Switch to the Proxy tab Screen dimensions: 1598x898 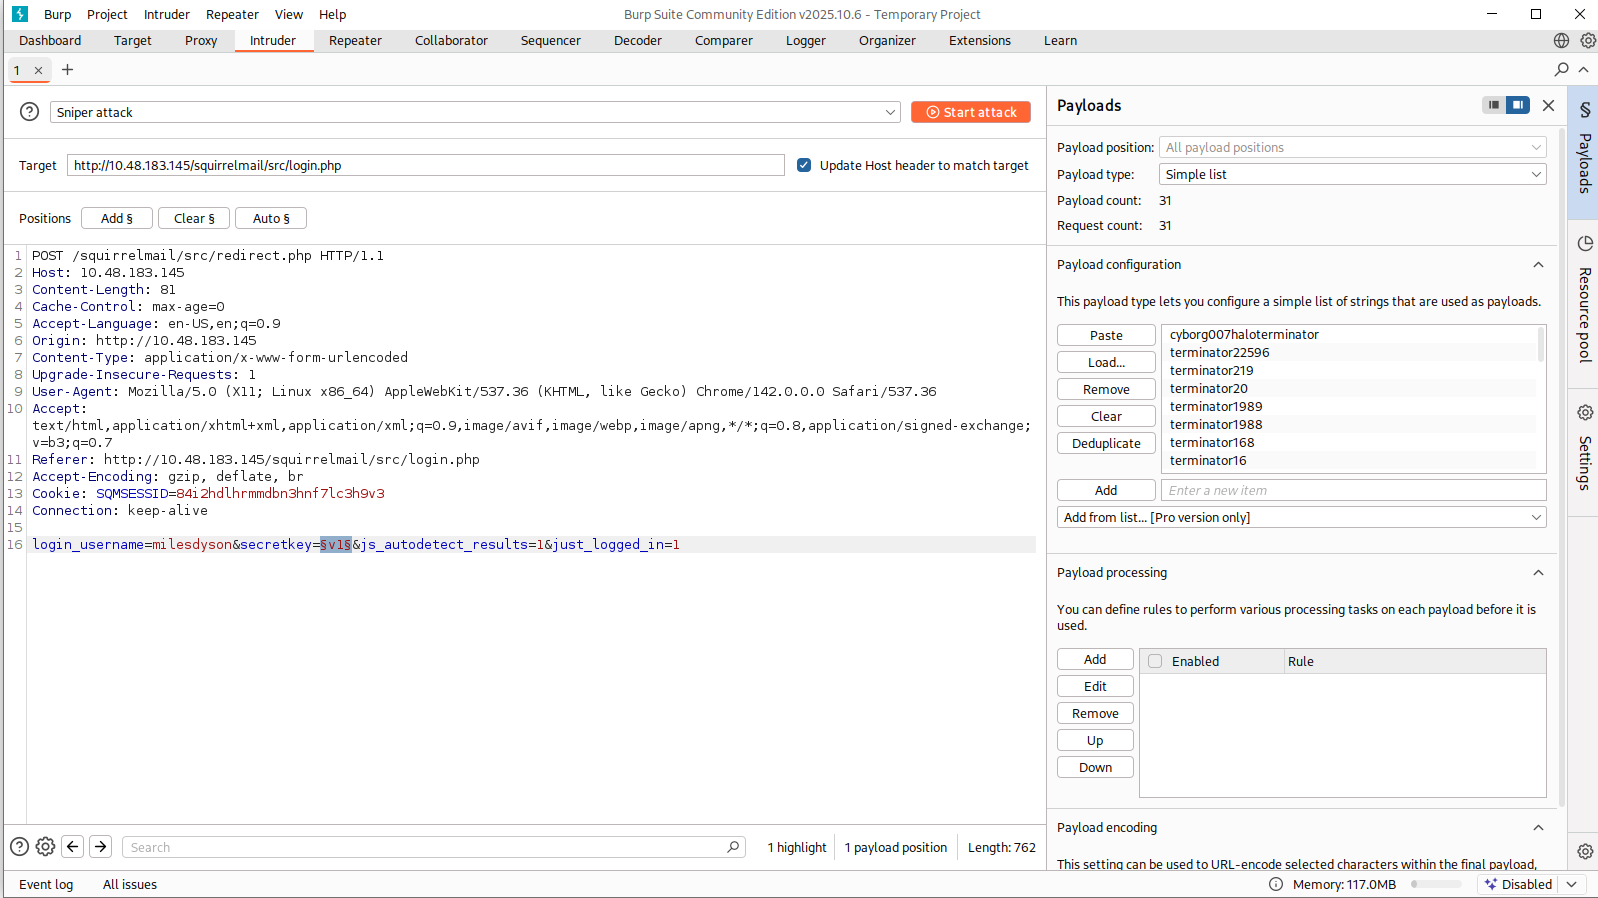click(201, 41)
